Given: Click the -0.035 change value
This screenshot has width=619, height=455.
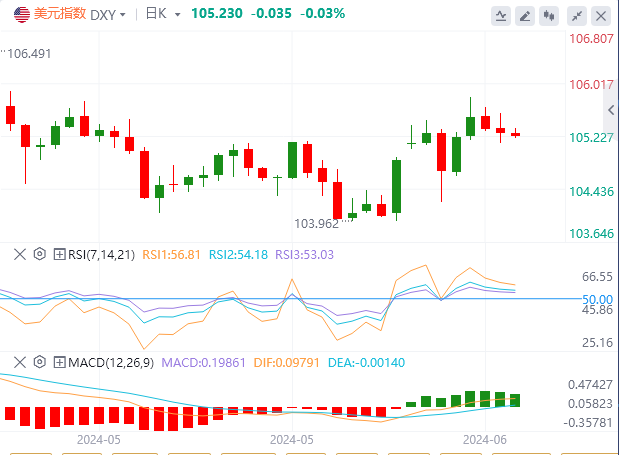Looking at the screenshot, I should coord(271,13).
